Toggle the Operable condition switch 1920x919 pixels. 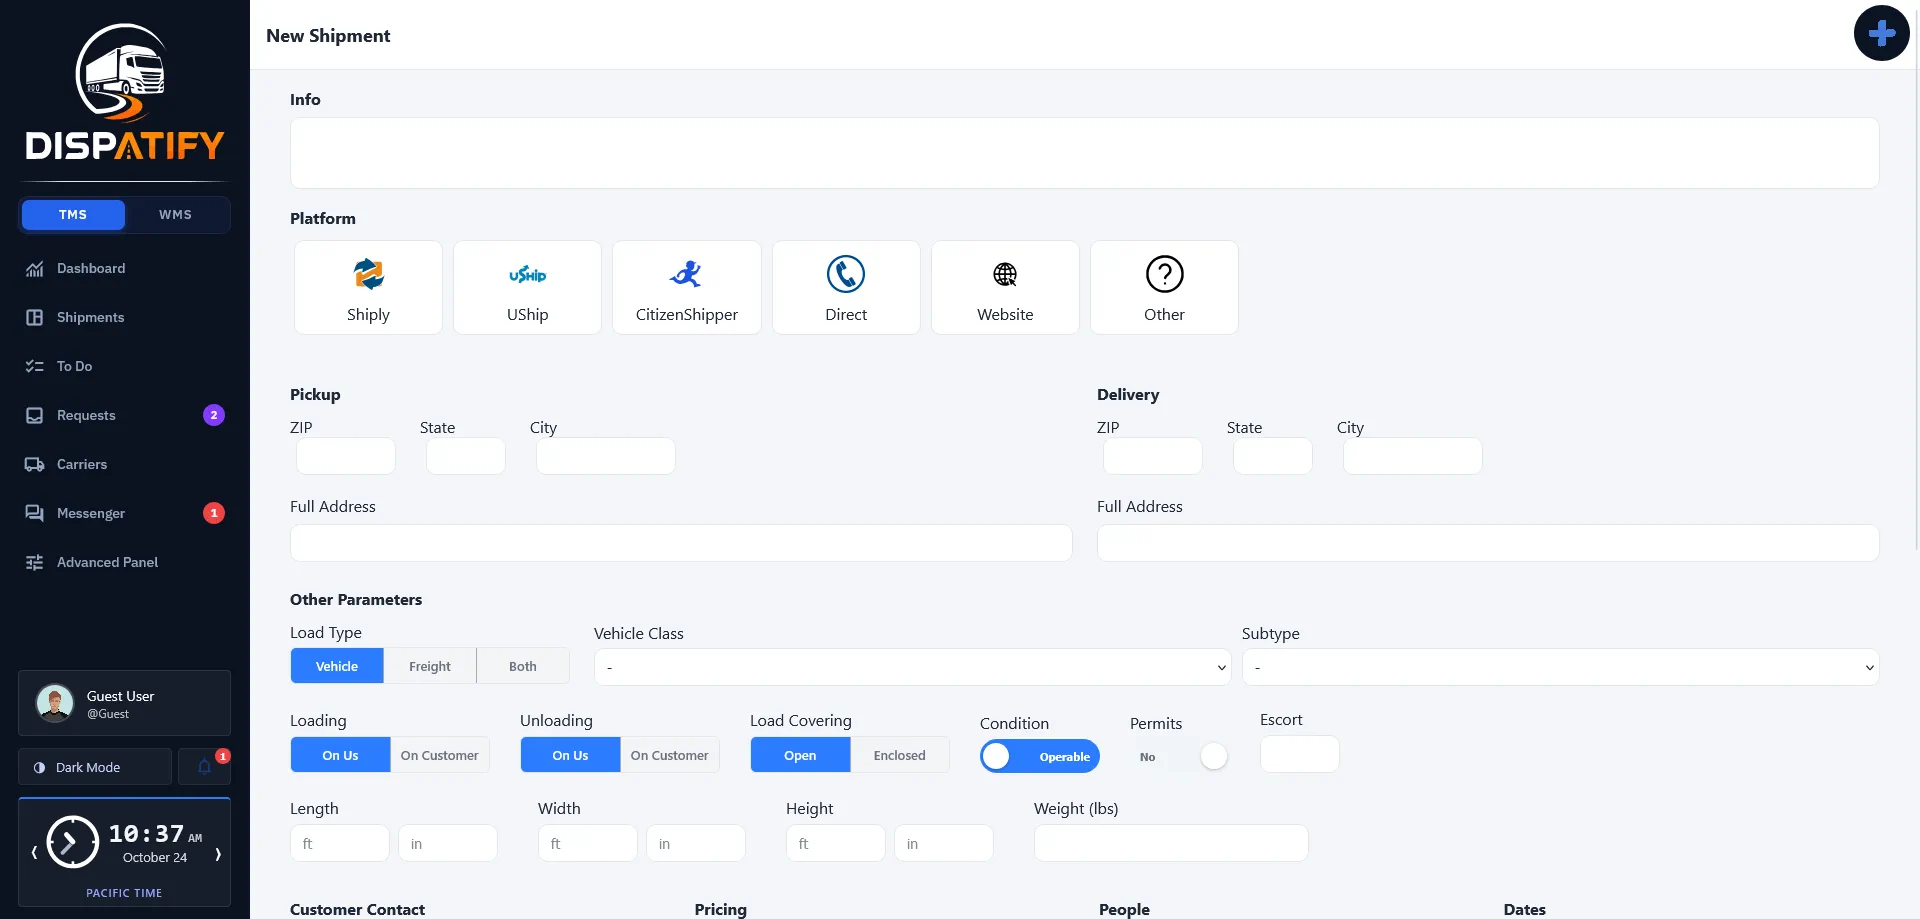tap(1040, 756)
